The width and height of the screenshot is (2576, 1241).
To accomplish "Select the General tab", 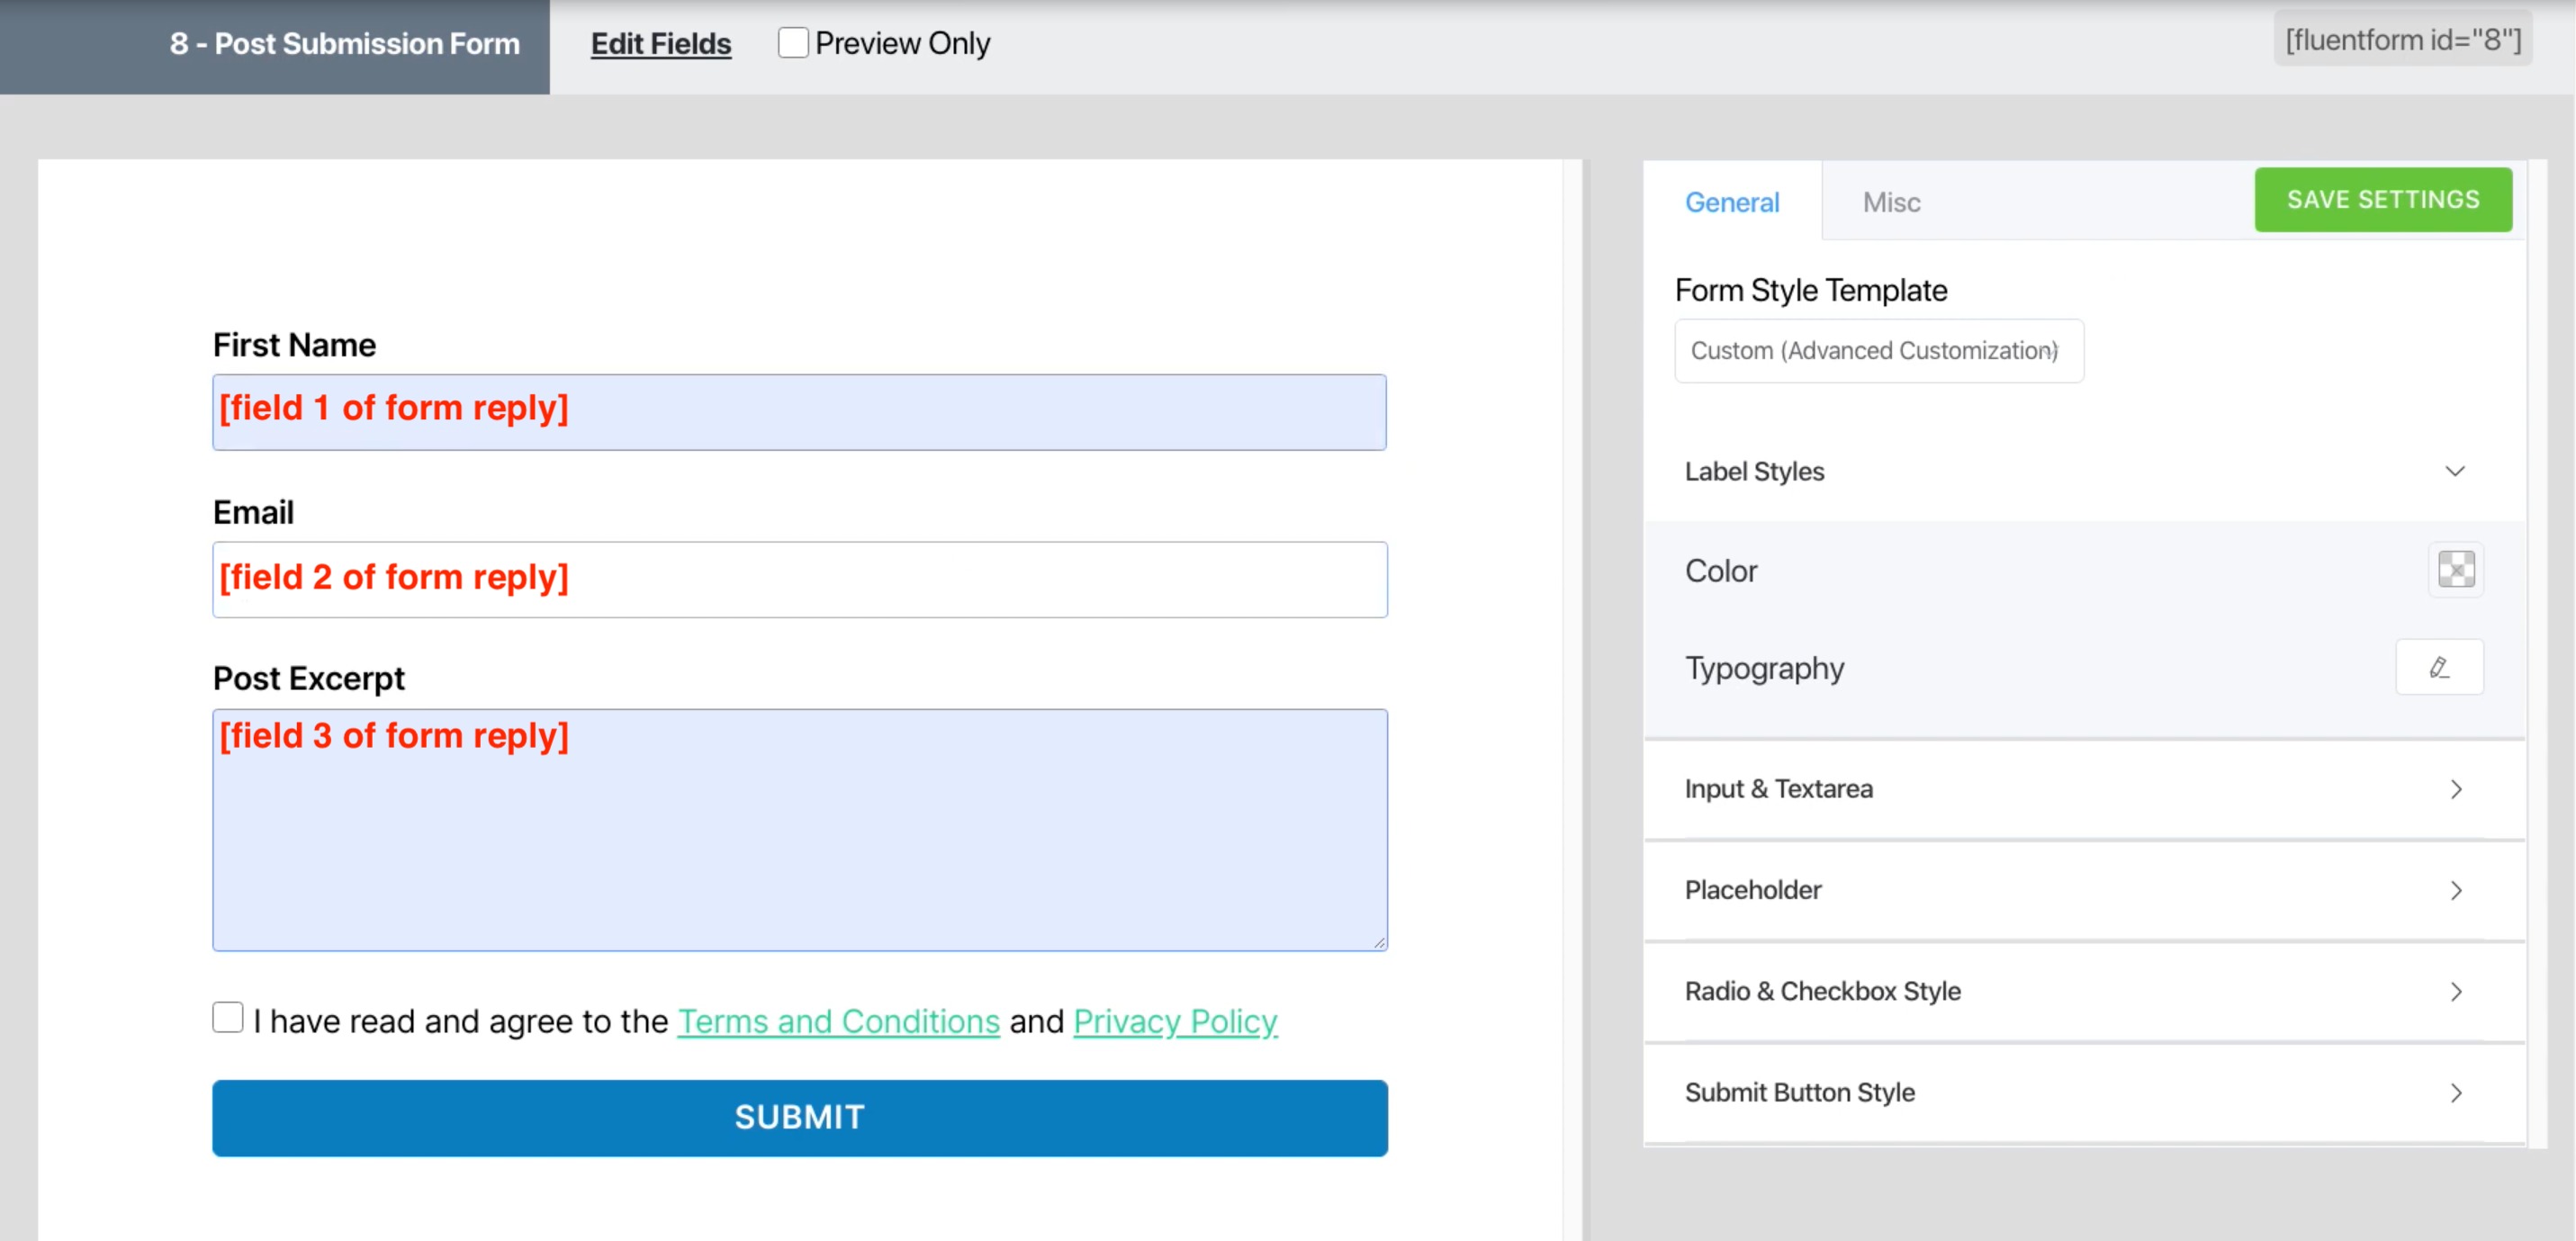I will pyautogui.click(x=1731, y=202).
